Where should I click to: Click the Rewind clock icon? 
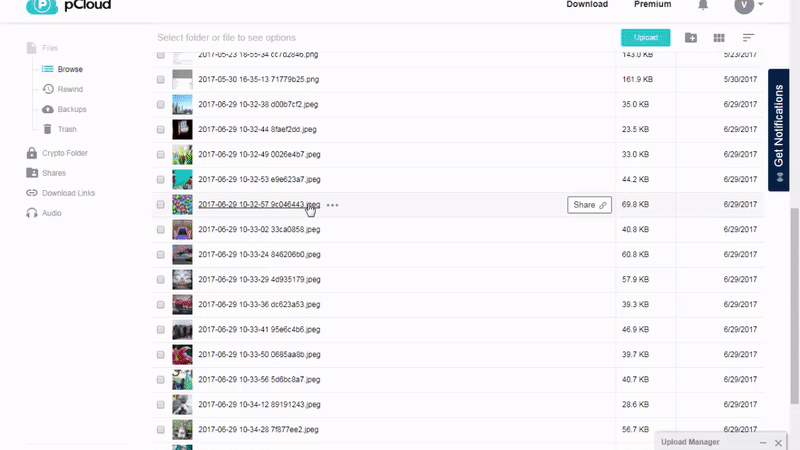tap(48, 89)
